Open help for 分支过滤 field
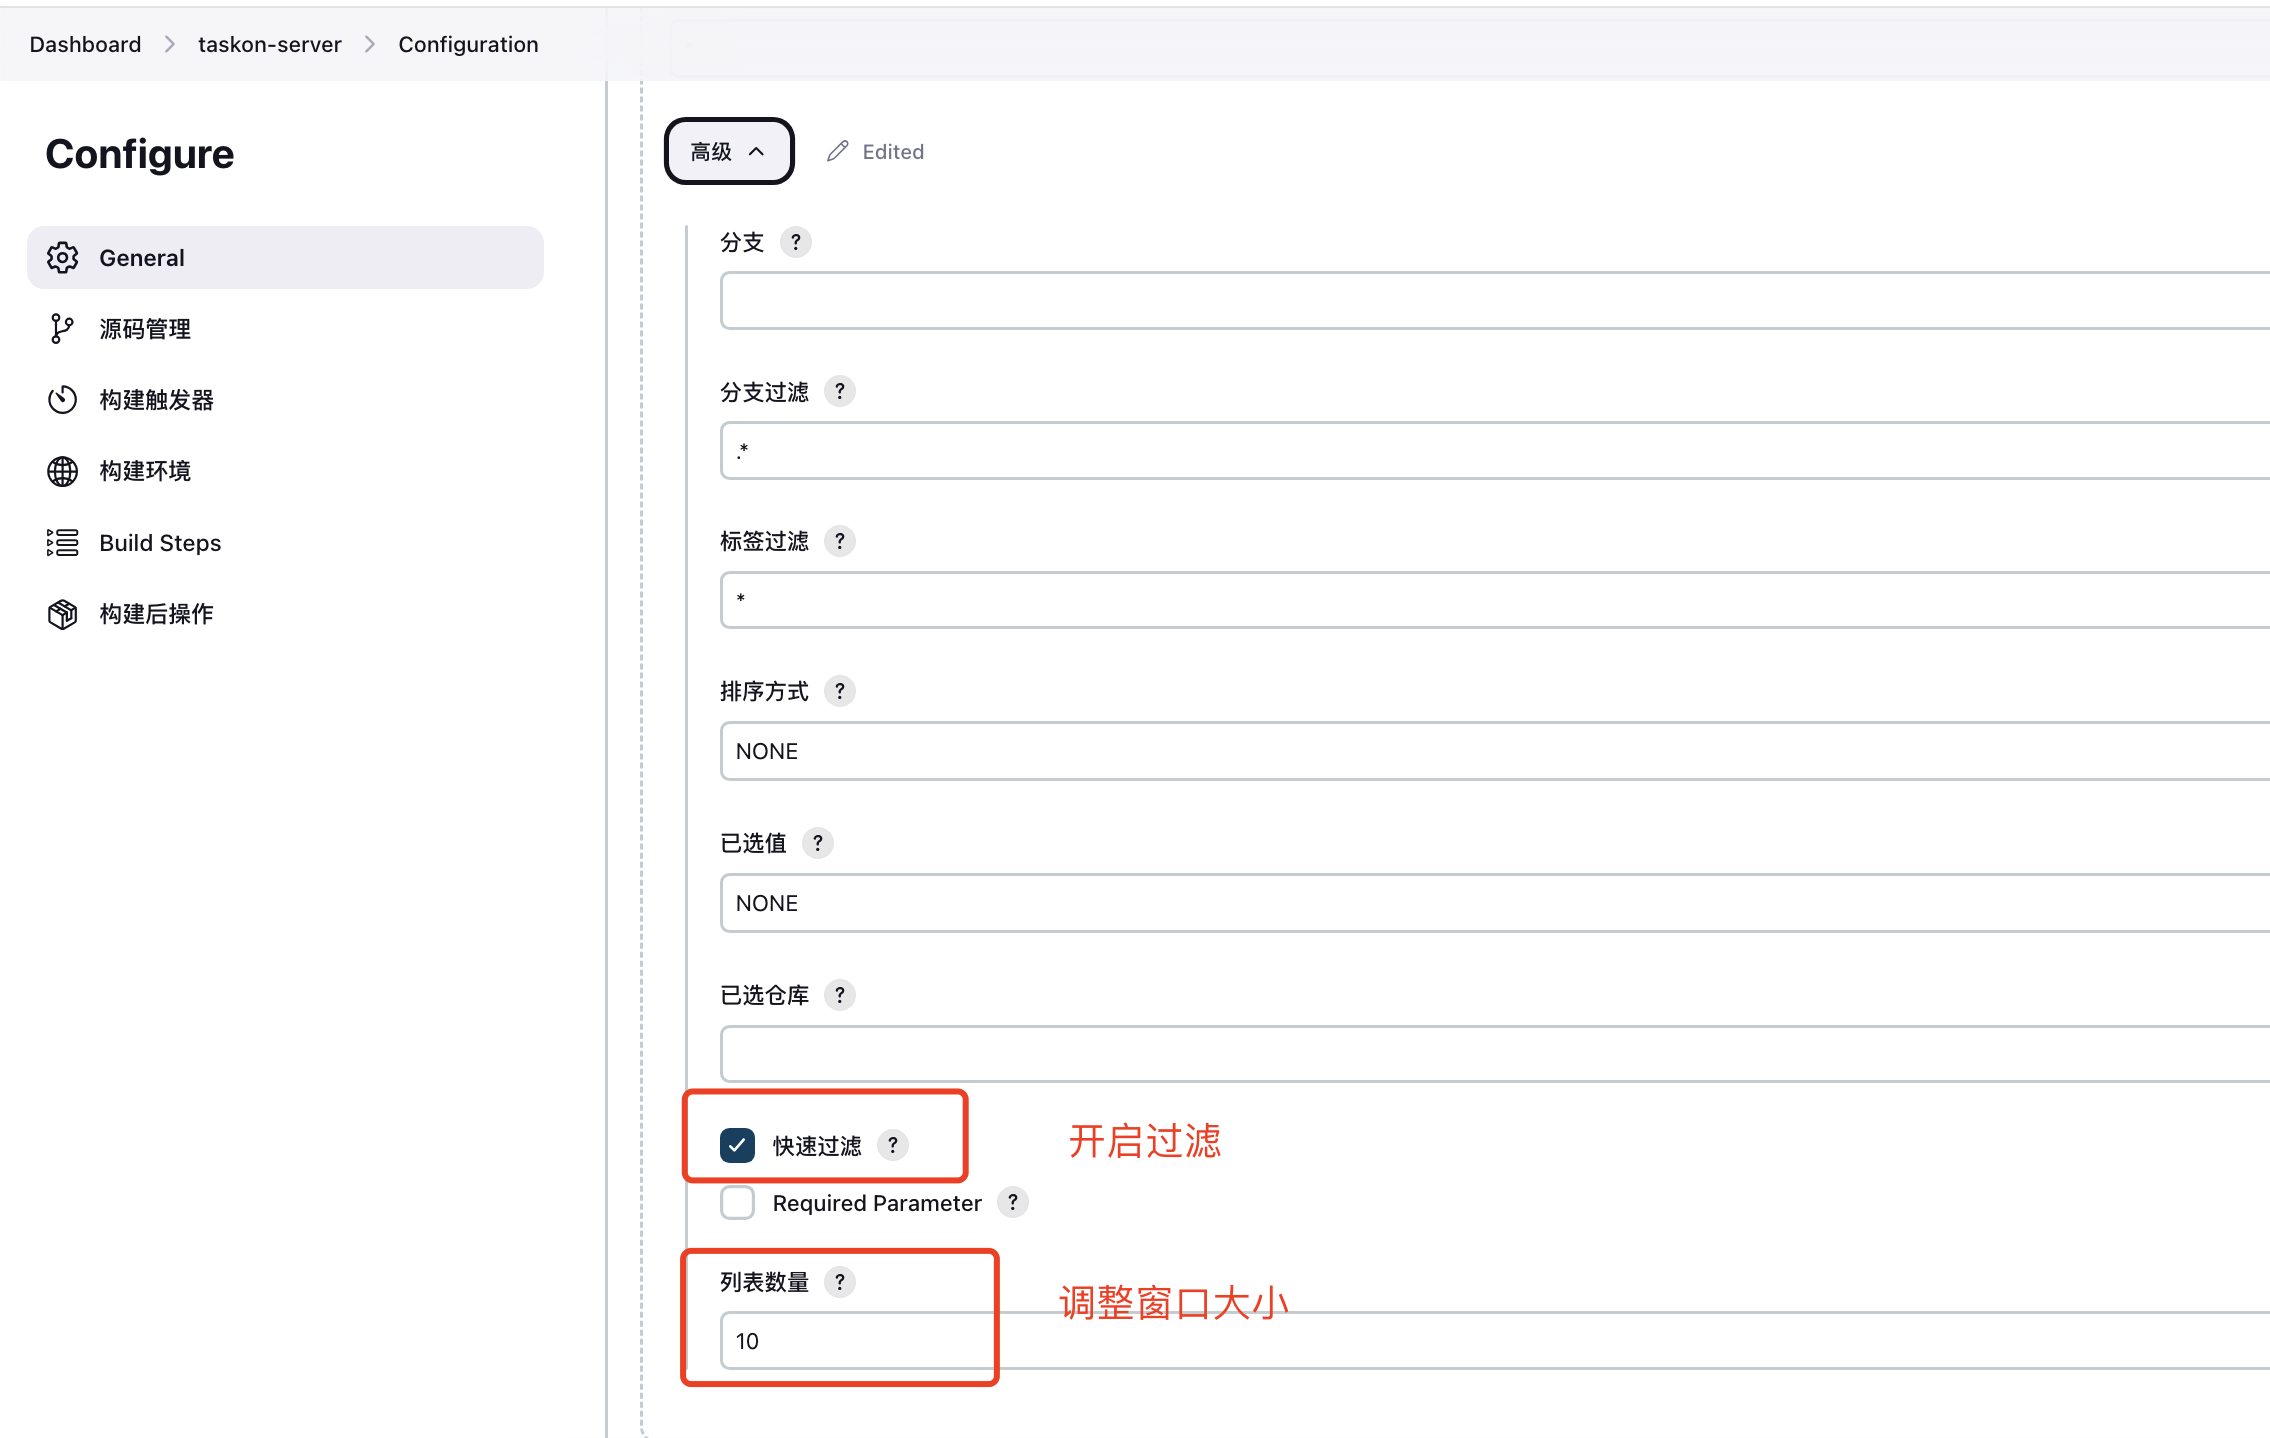The width and height of the screenshot is (2270, 1438). pos(840,391)
